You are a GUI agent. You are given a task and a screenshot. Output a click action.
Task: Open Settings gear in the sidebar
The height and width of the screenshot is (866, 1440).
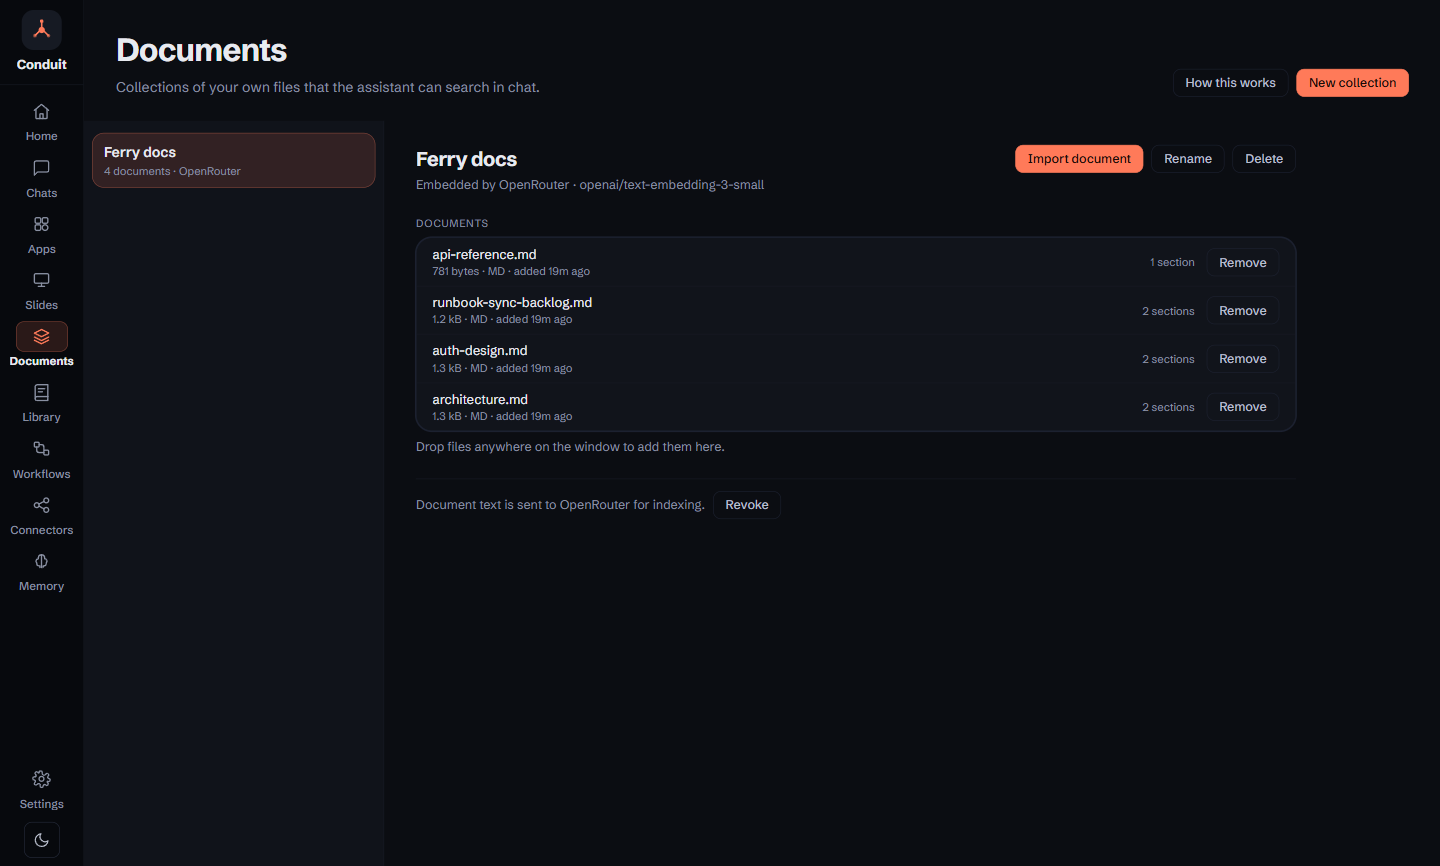pyautogui.click(x=41, y=779)
